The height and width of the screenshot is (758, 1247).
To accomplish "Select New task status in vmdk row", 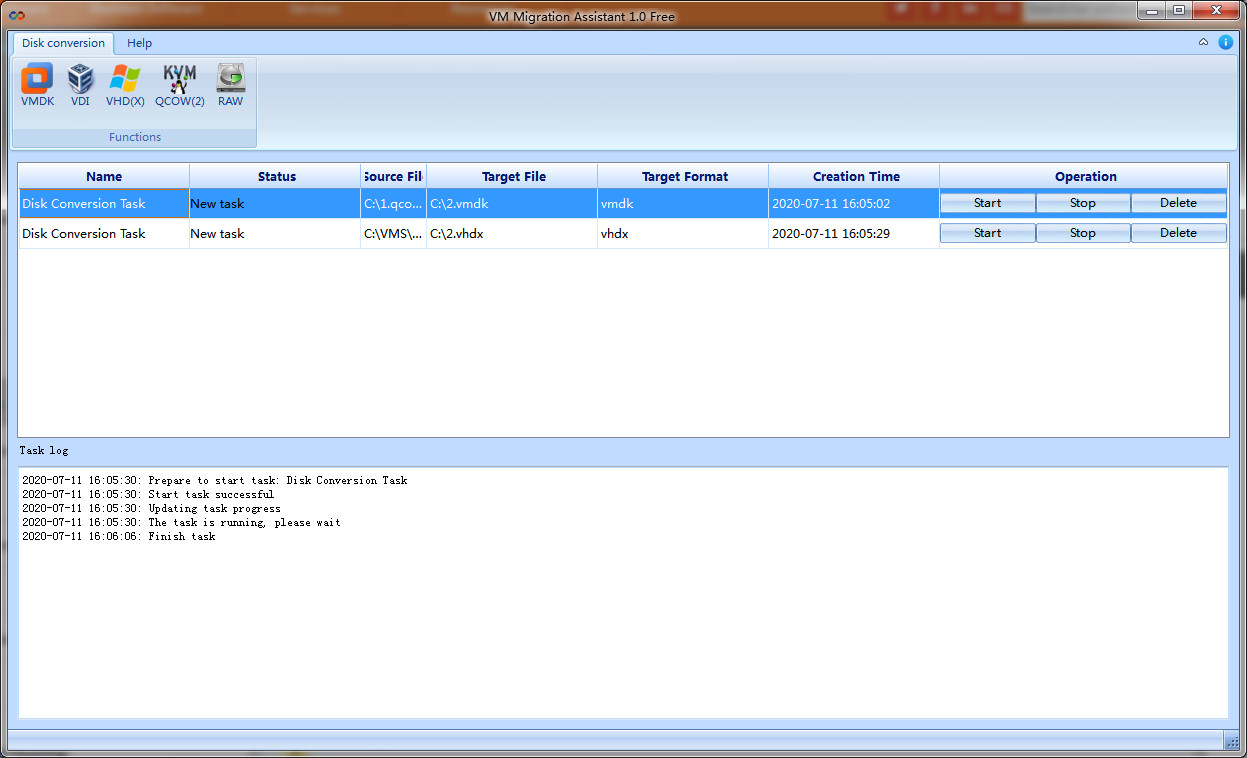I will coord(275,203).
